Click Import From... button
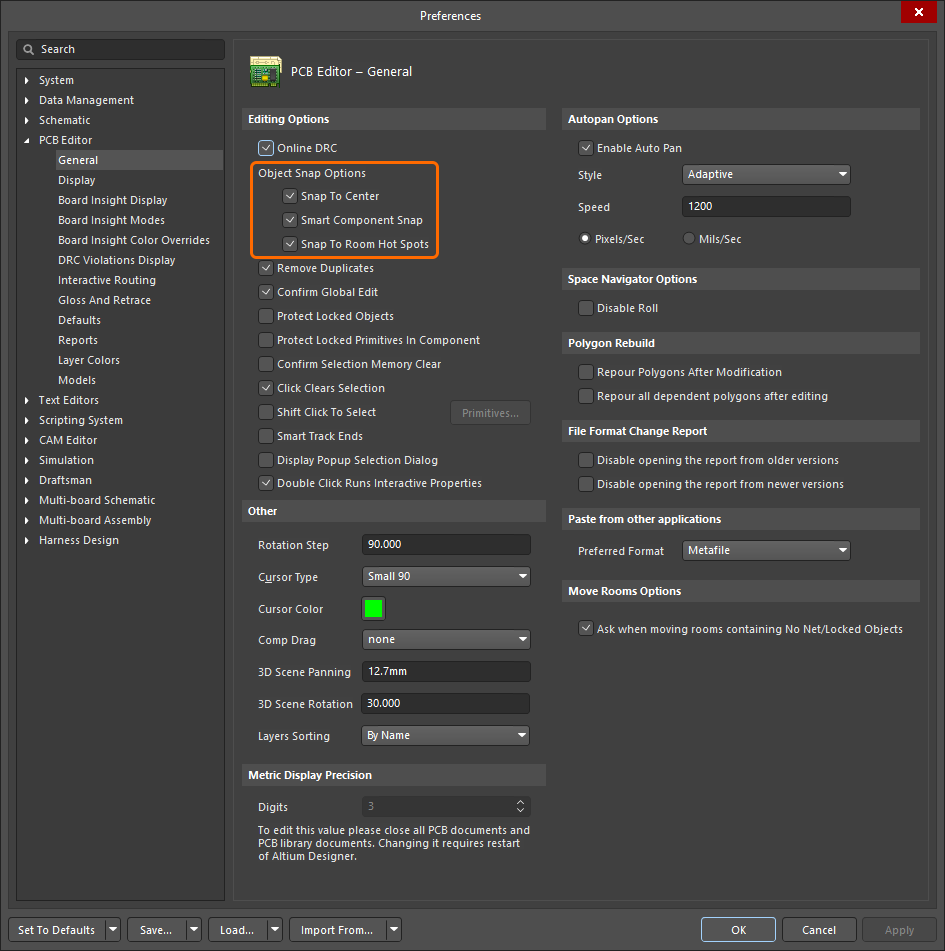945x951 pixels. (337, 930)
